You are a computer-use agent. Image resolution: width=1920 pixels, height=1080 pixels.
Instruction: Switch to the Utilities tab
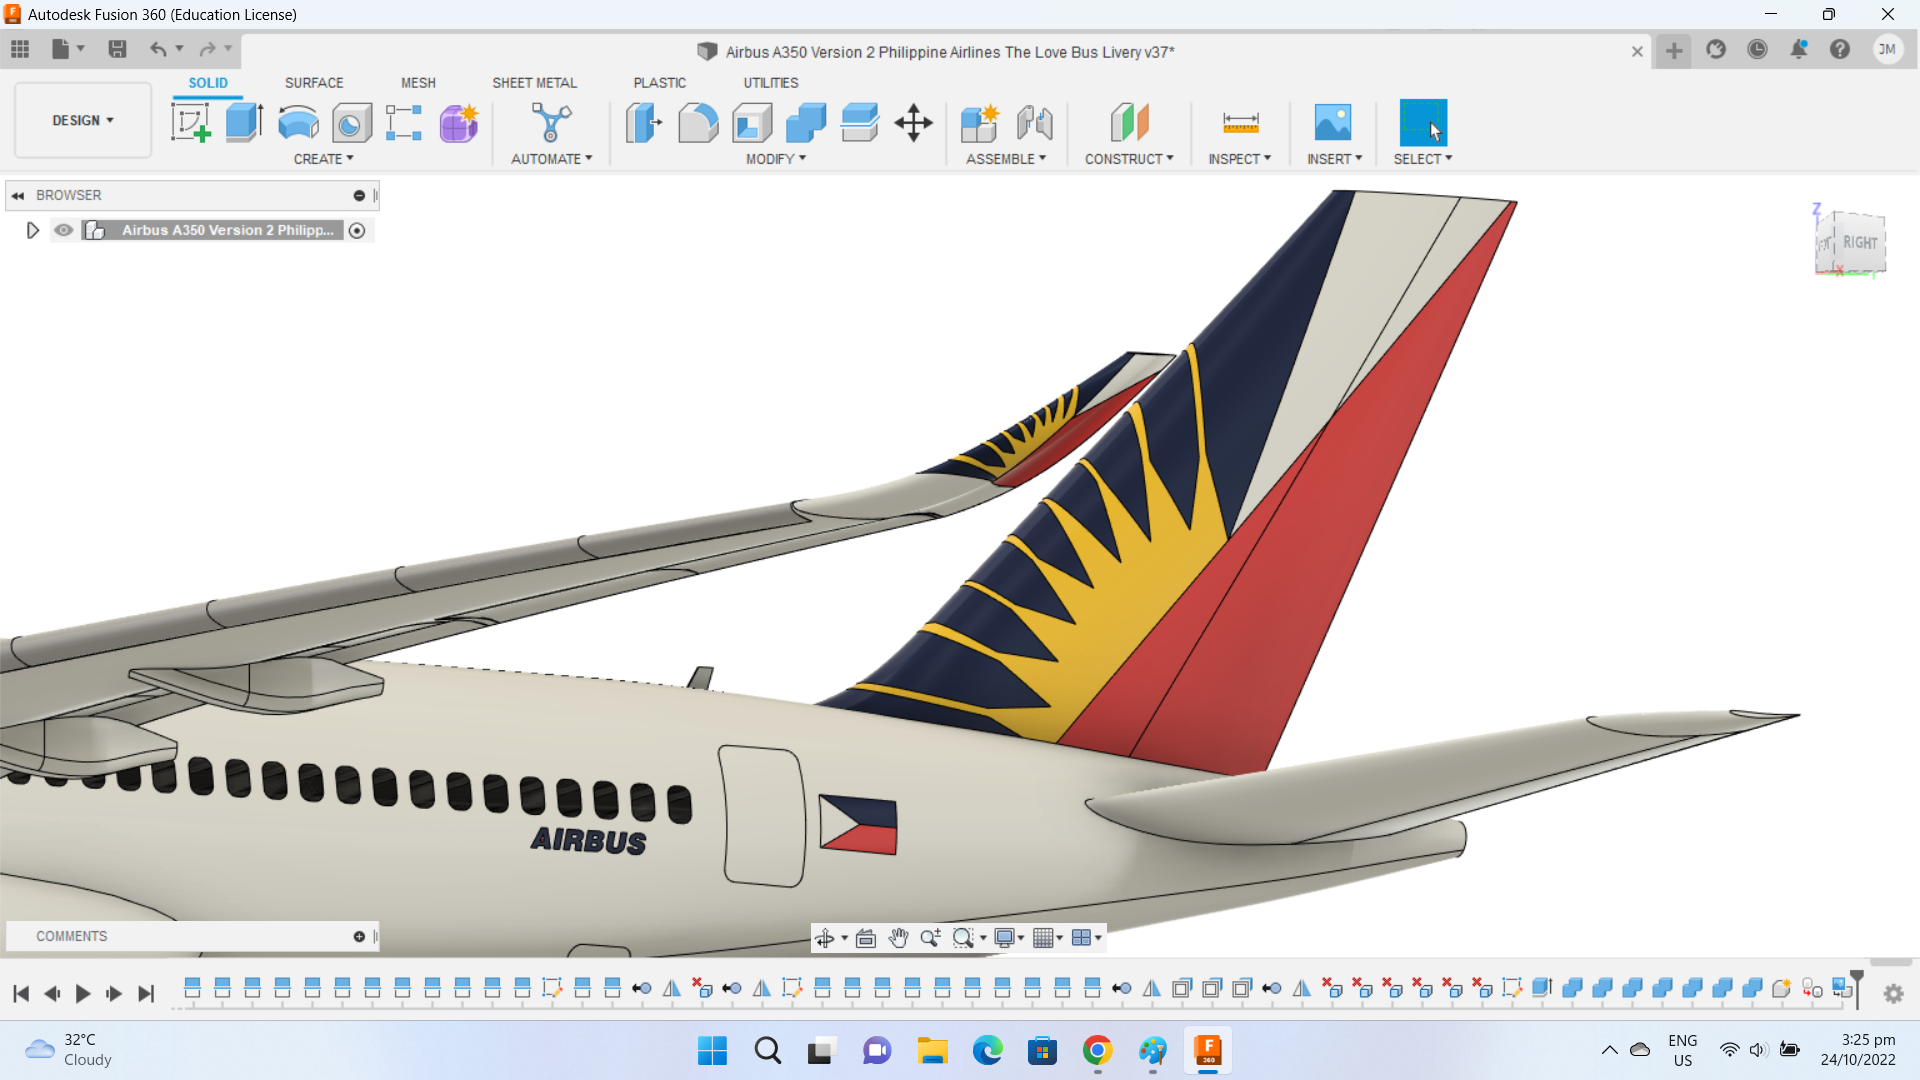point(770,83)
